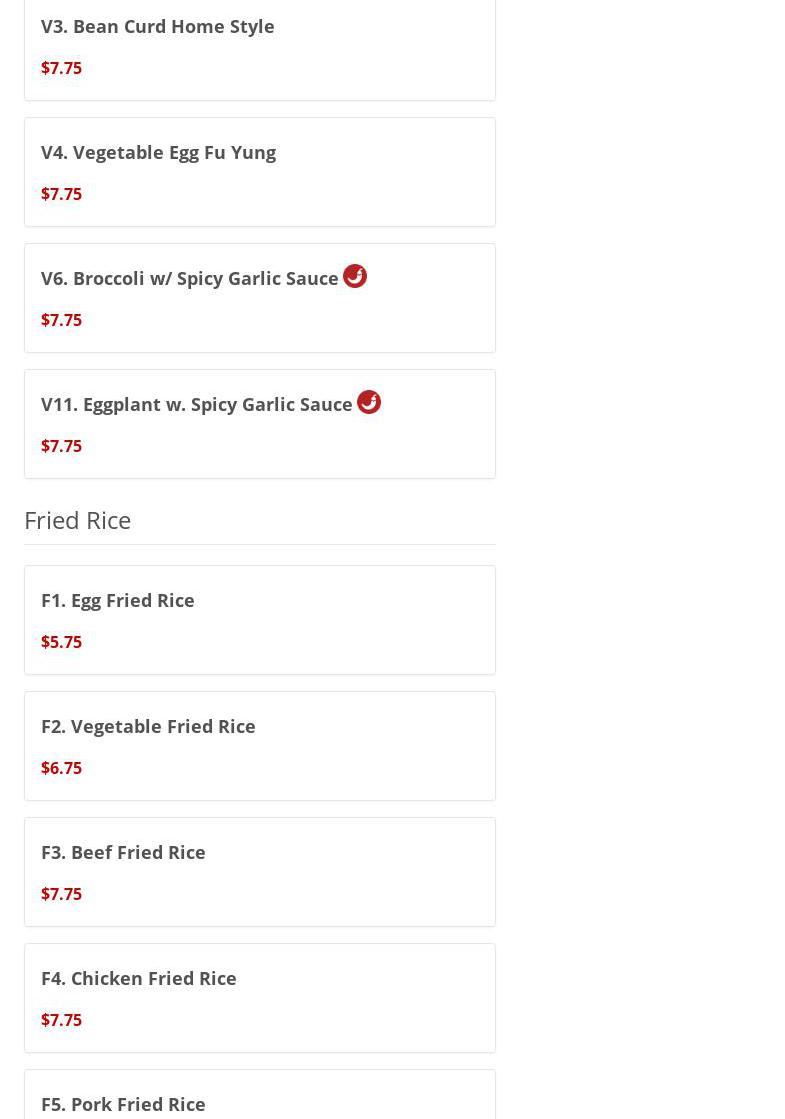Click the price under Vegetable Egg Fu Yung
The image size is (785, 1119).
(61, 194)
